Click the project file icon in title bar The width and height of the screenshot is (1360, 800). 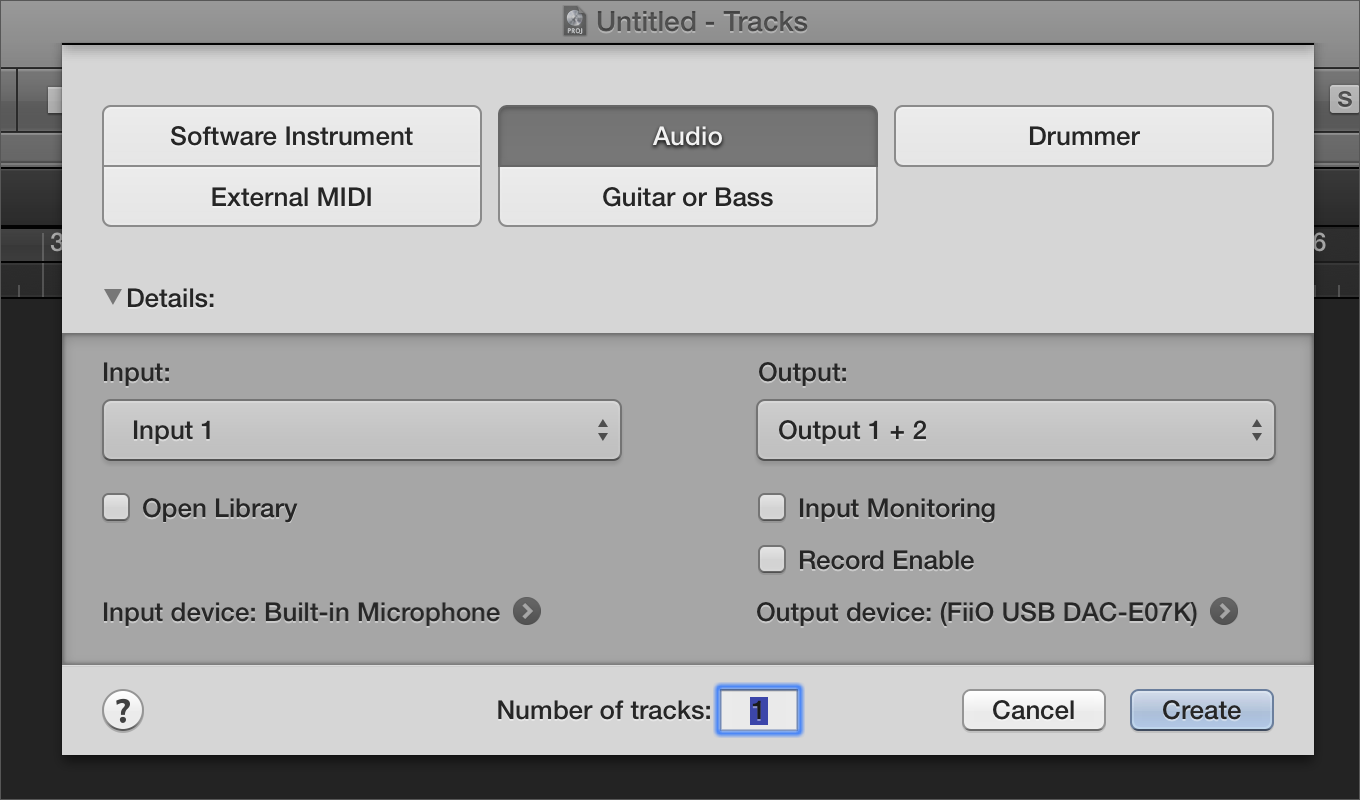coord(575,21)
